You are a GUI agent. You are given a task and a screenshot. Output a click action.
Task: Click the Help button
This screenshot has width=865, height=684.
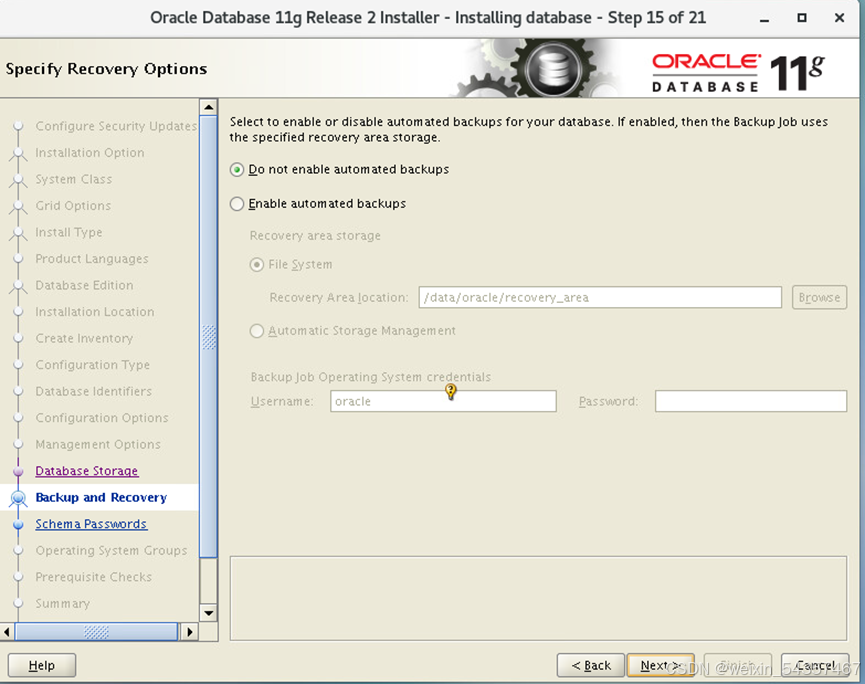pyautogui.click(x=42, y=665)
